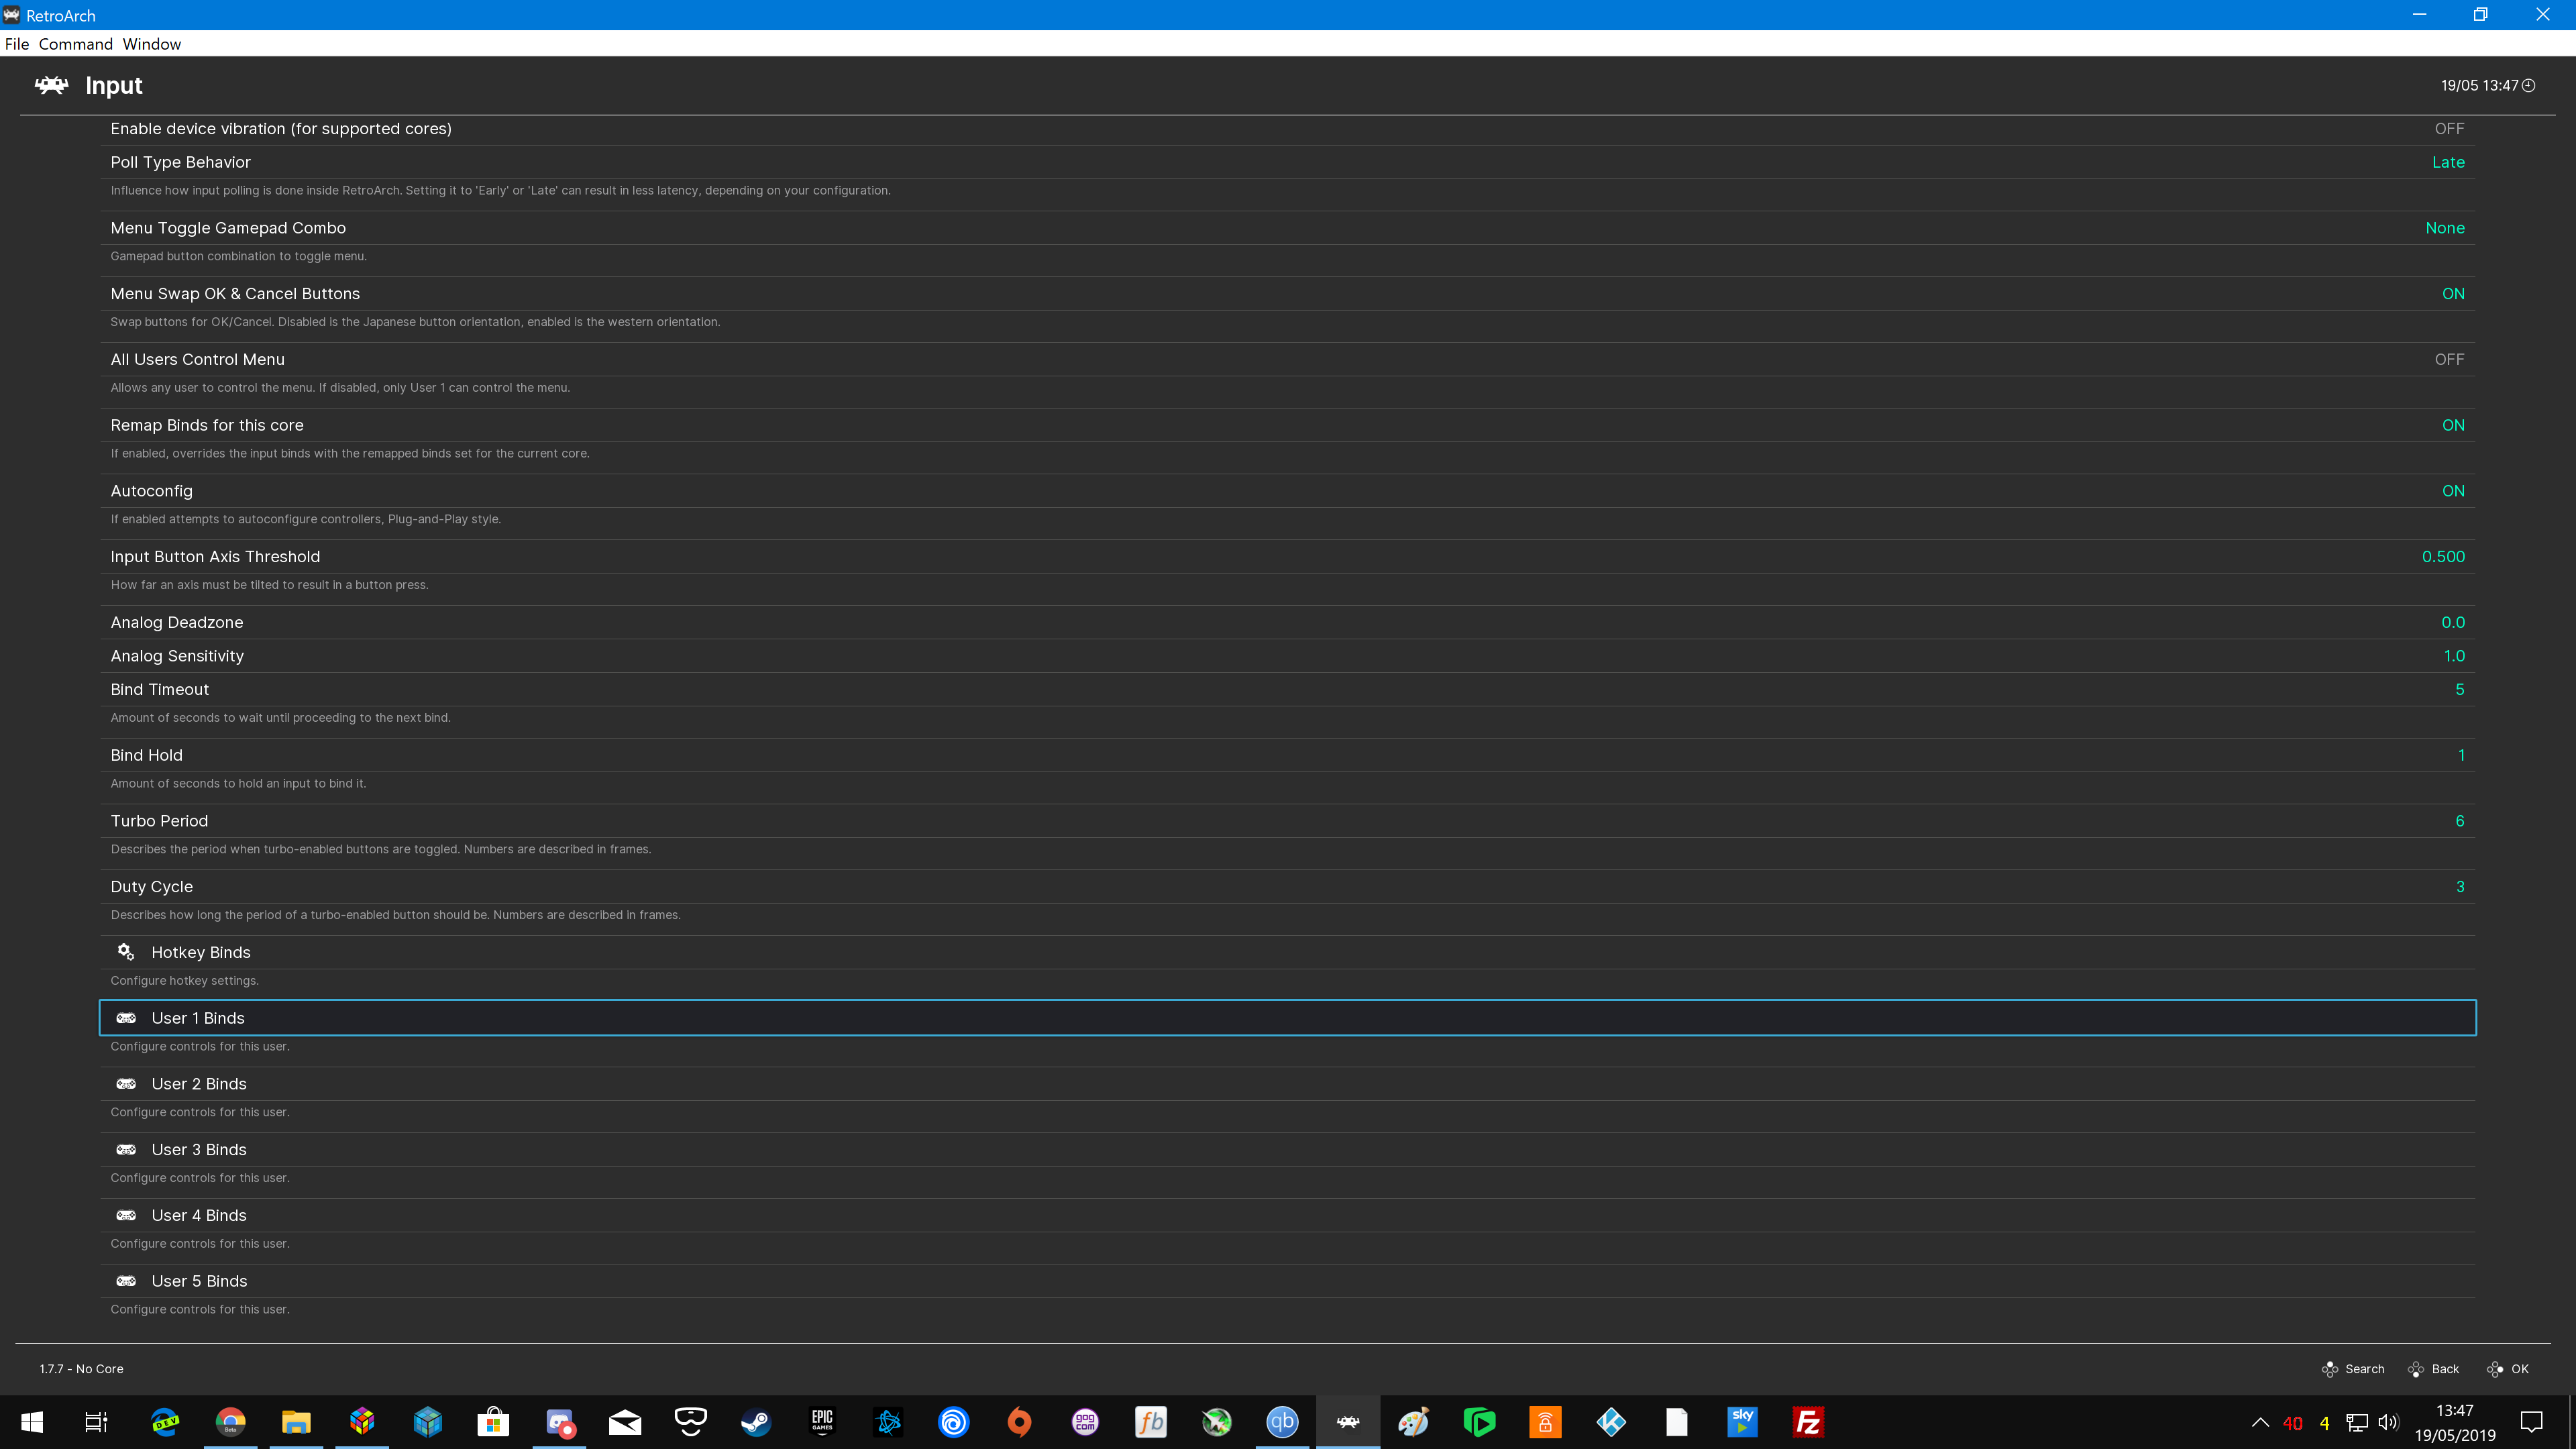Open Sky Go from the taskbar
Screen dimensions: 2576x1449
(x=1742, y=1421)
